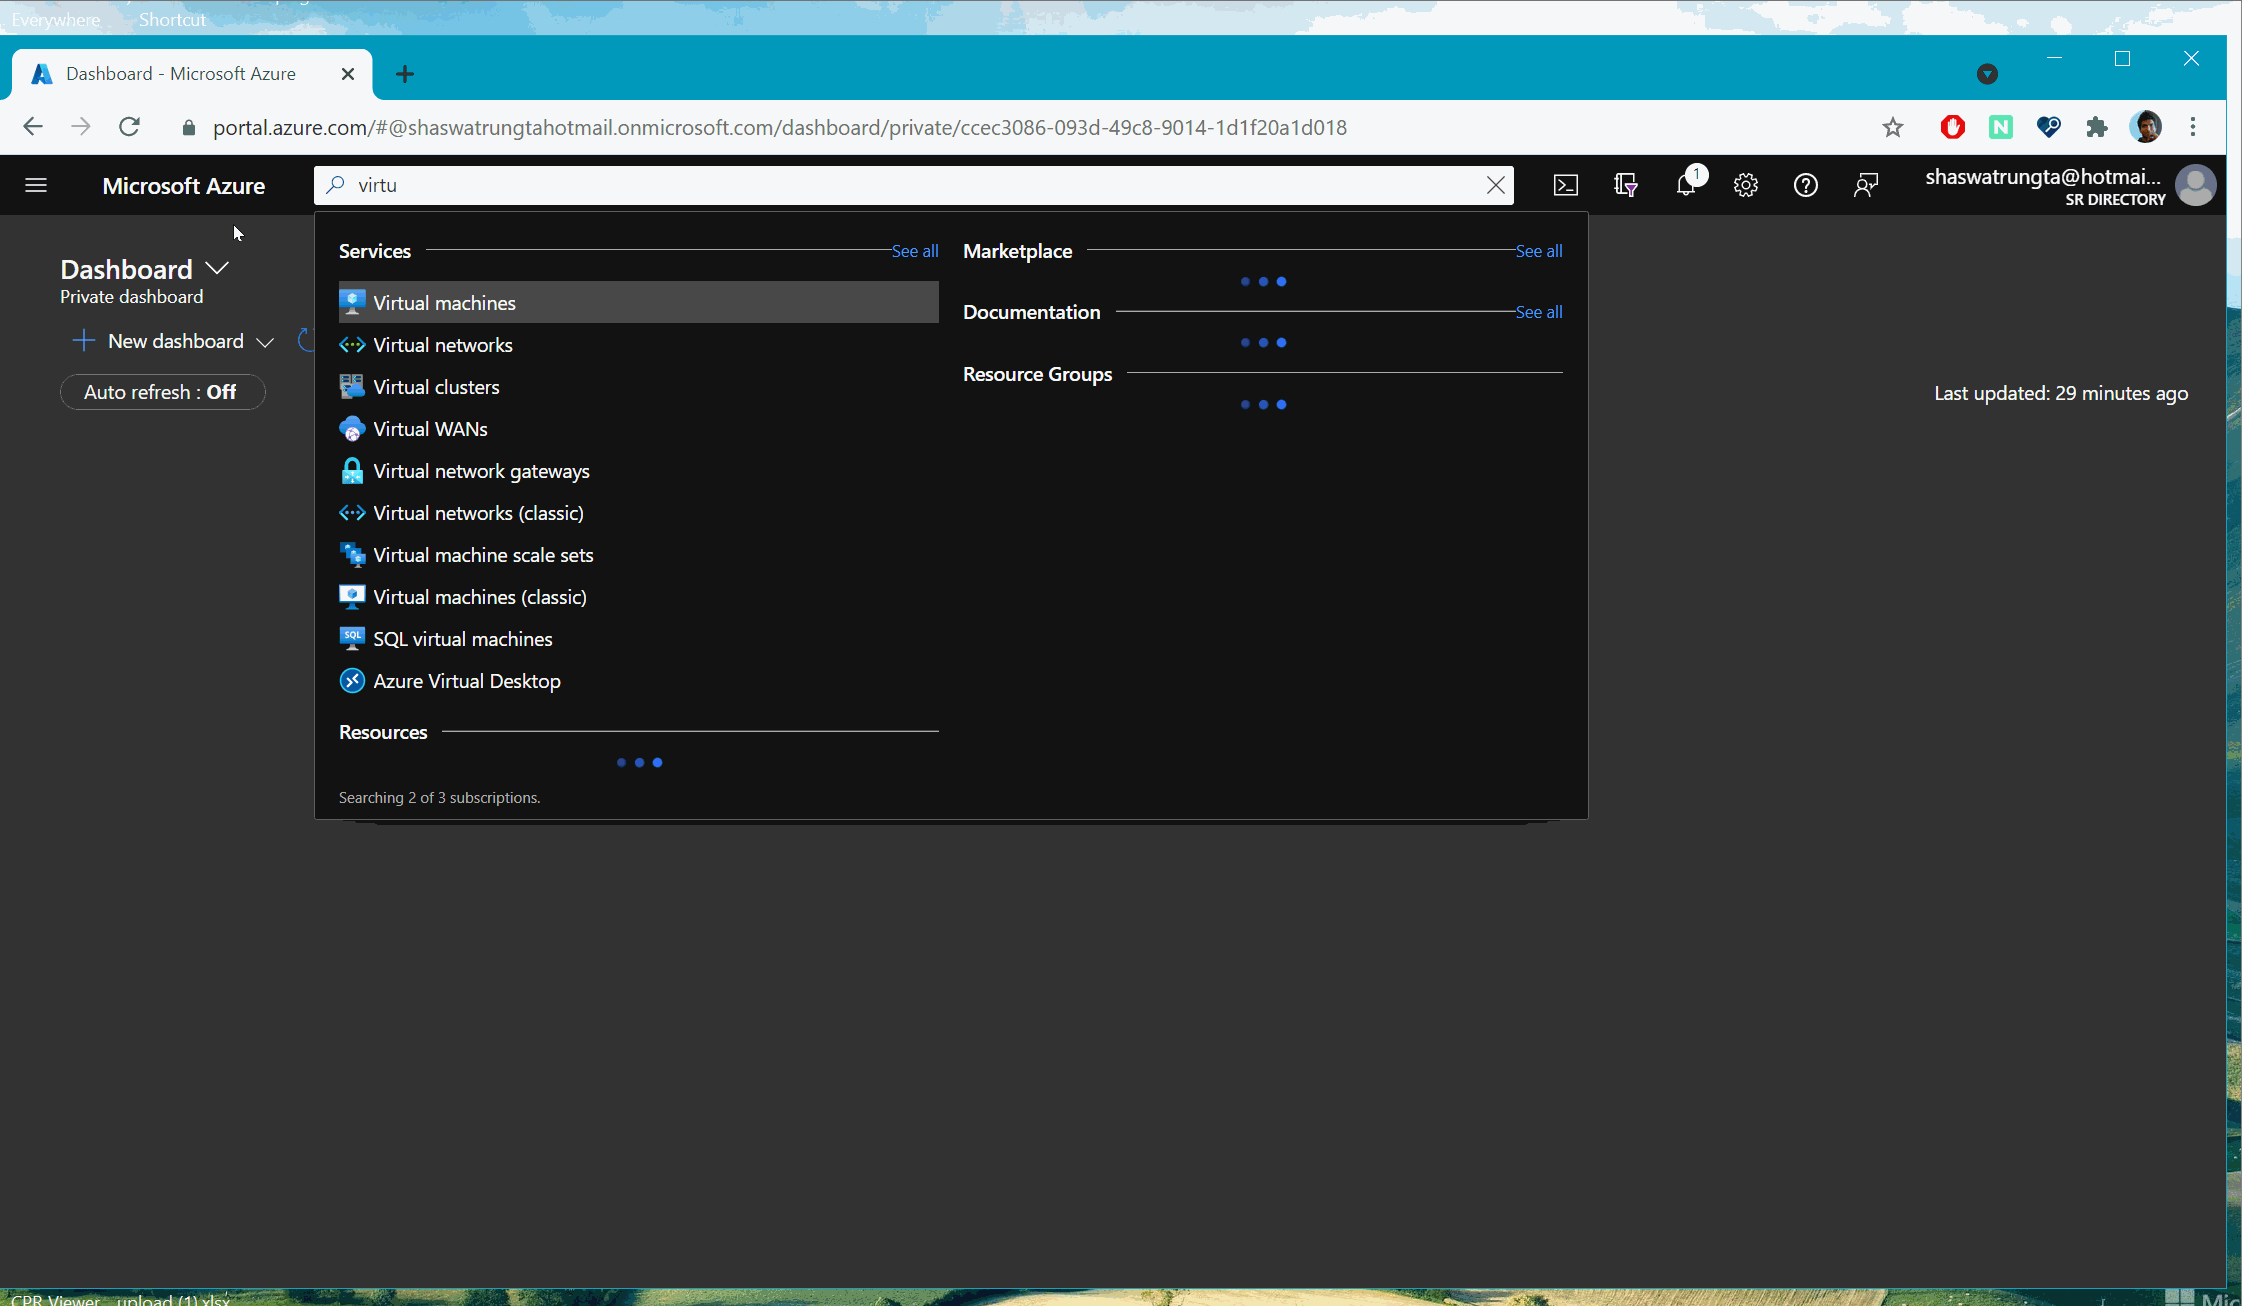
Task: Click the Virtual machine scale sets icon
Action: pos(352,554)
